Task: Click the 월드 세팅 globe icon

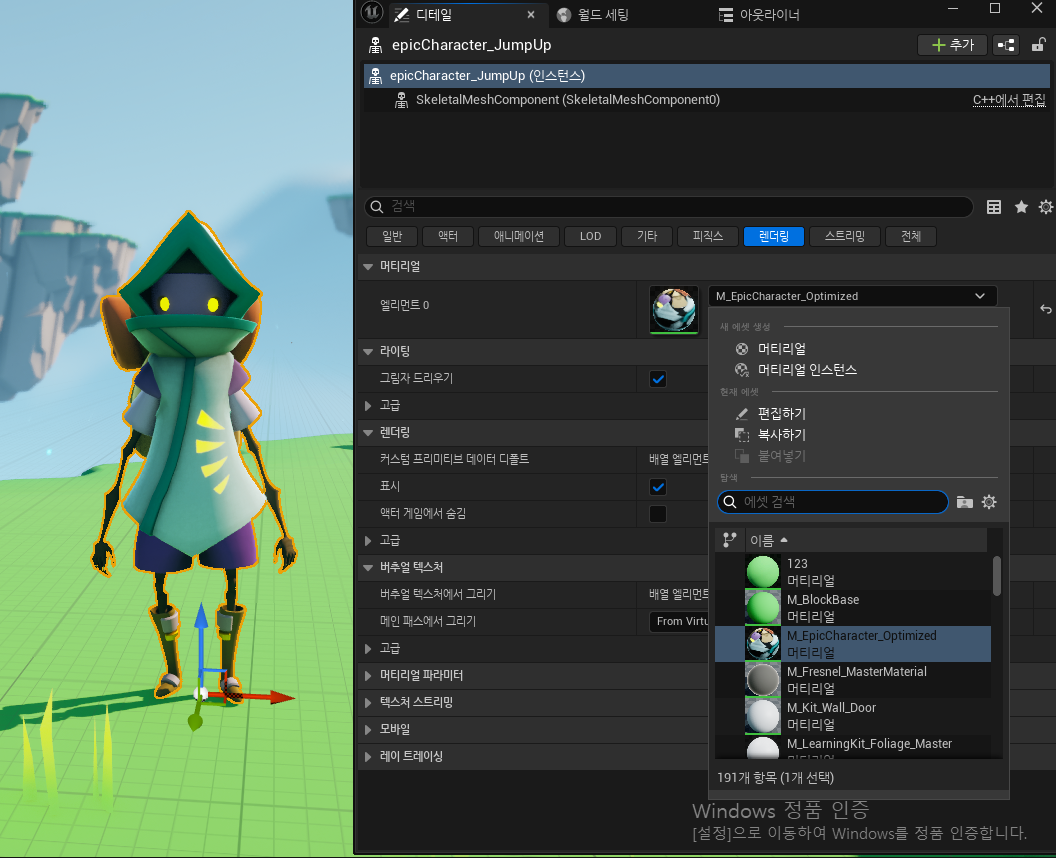Action: [x=564, y=15]
